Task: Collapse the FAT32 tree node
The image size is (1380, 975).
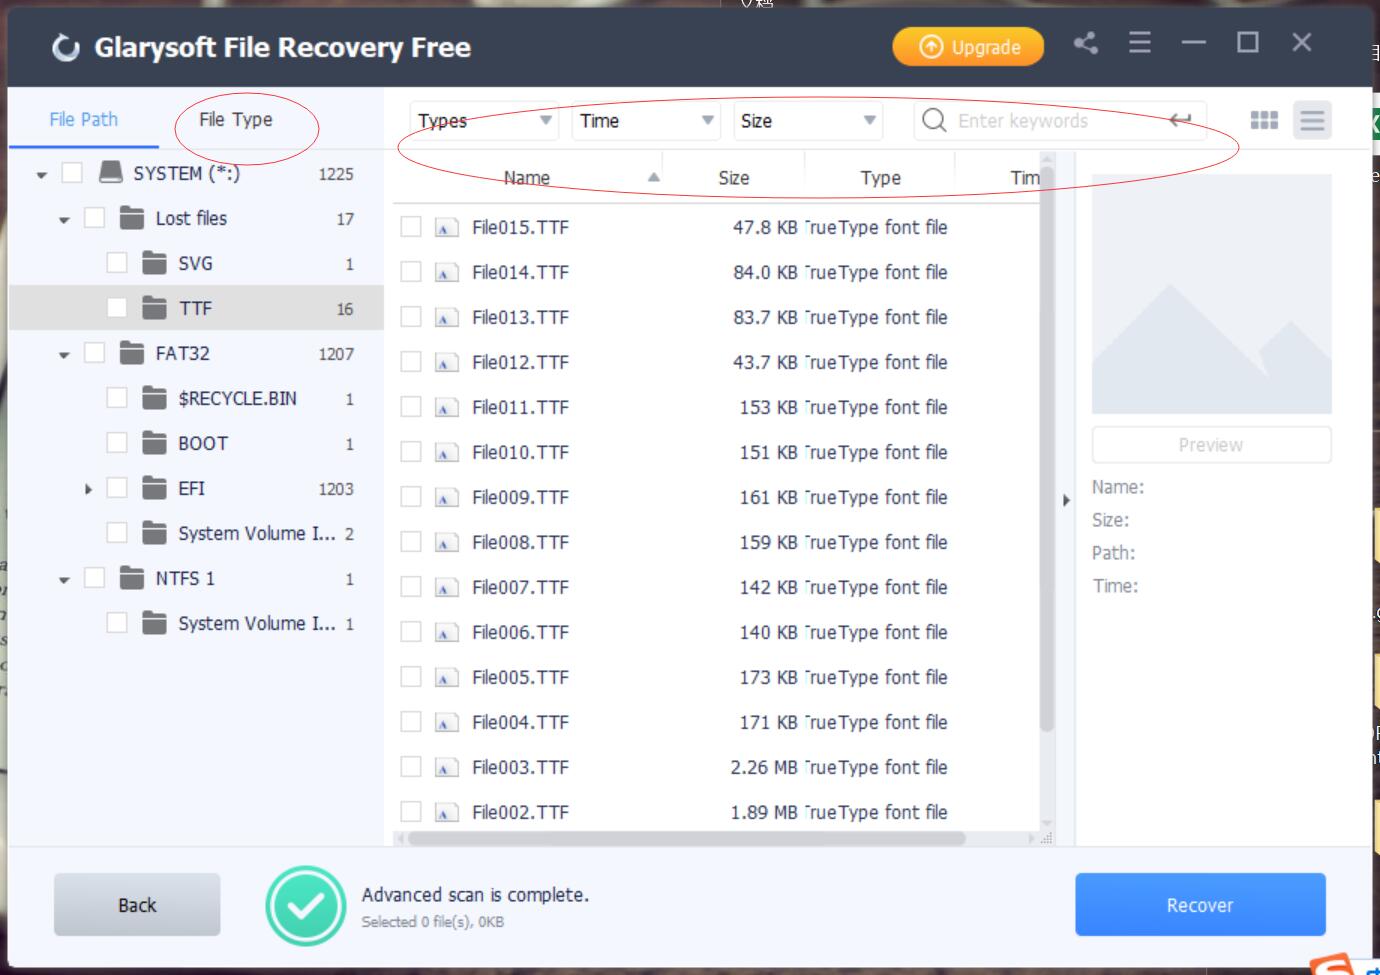Action: pyautogui.click(x=64, y=355)
